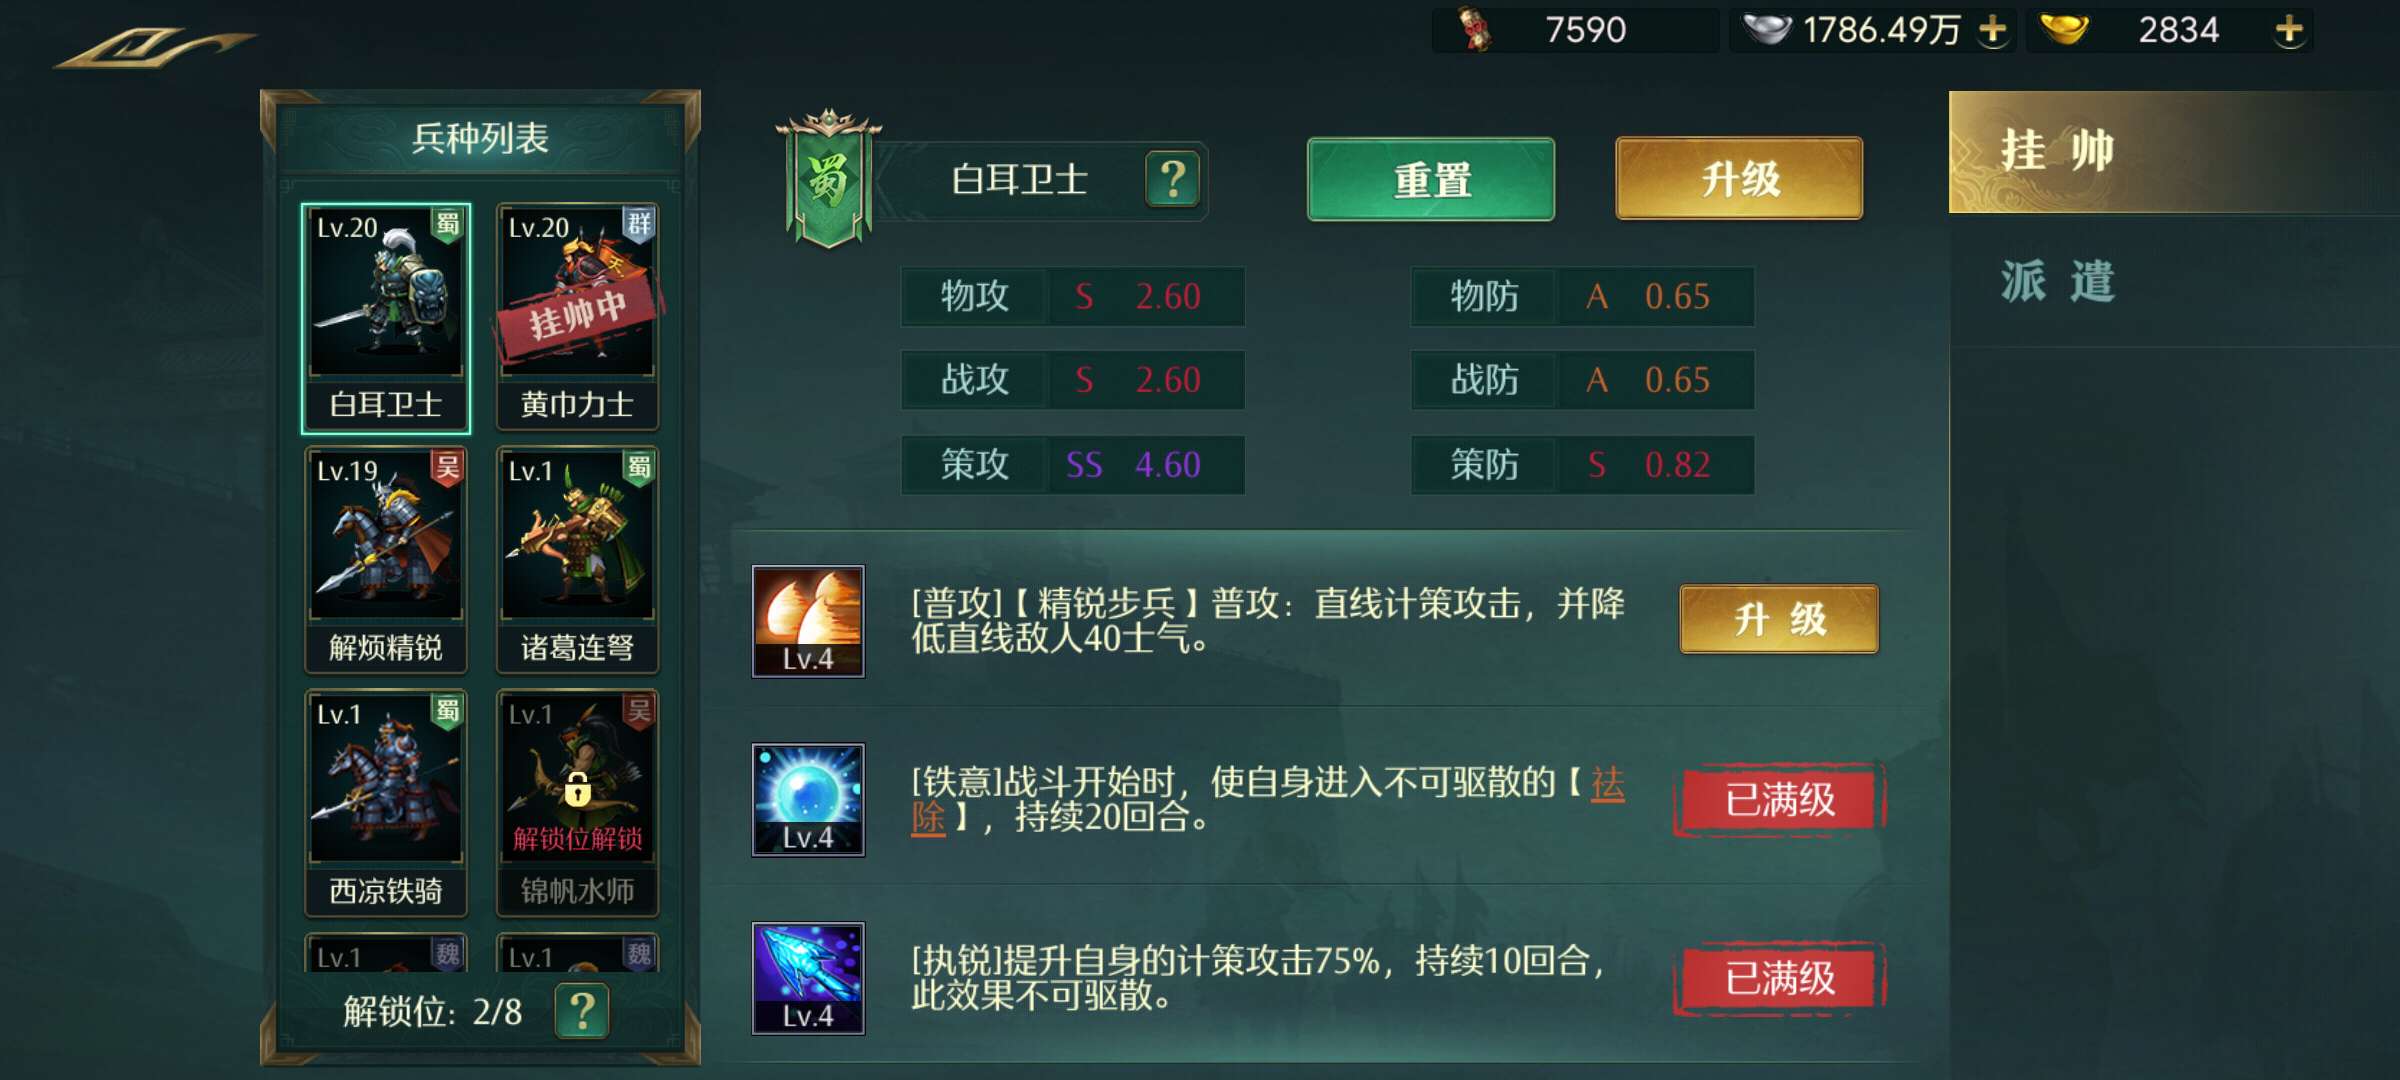This screenshot has width=2400, height=1080.
Task: Upgrade the 普攻 skill with 升级
Action: pyautogui.click(x=1779, y=619)
